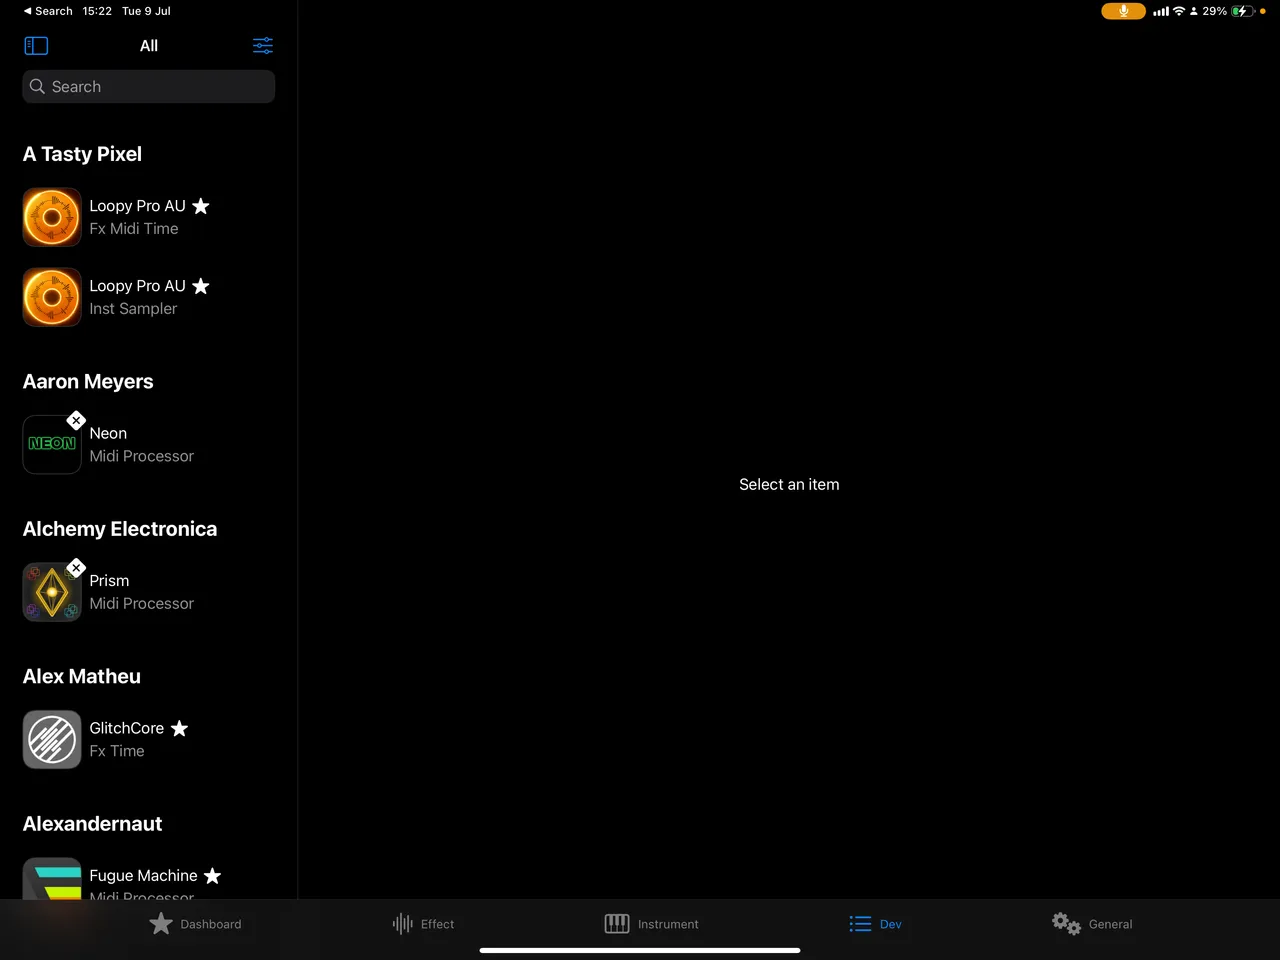Tap the orange microphone indicator

(1123, 11)
